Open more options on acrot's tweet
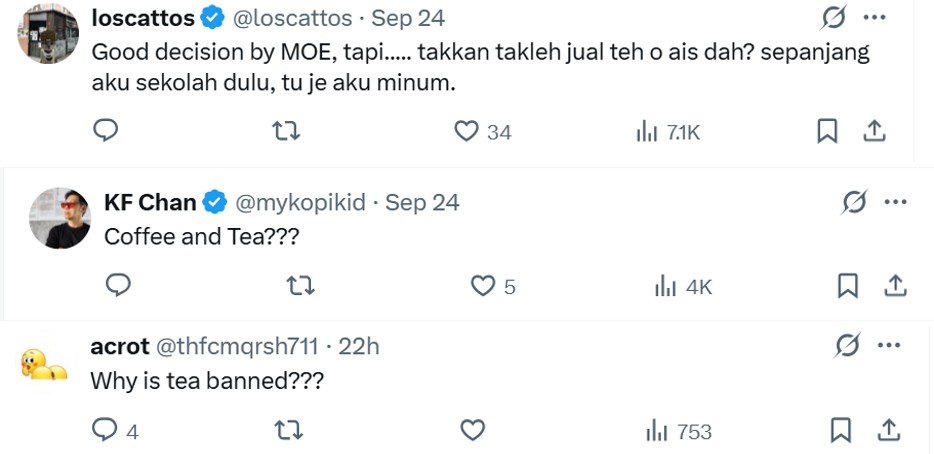The image size is (934, 454). pyautogui.click(x=889, y=346)
